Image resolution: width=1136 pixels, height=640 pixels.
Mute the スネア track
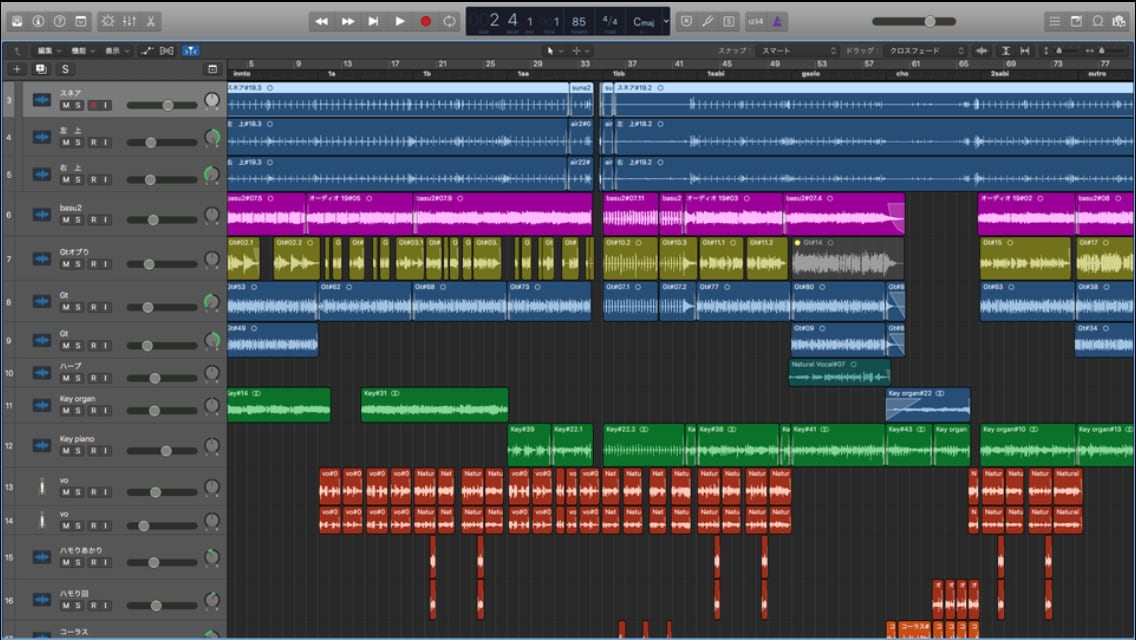pos(66,105)
